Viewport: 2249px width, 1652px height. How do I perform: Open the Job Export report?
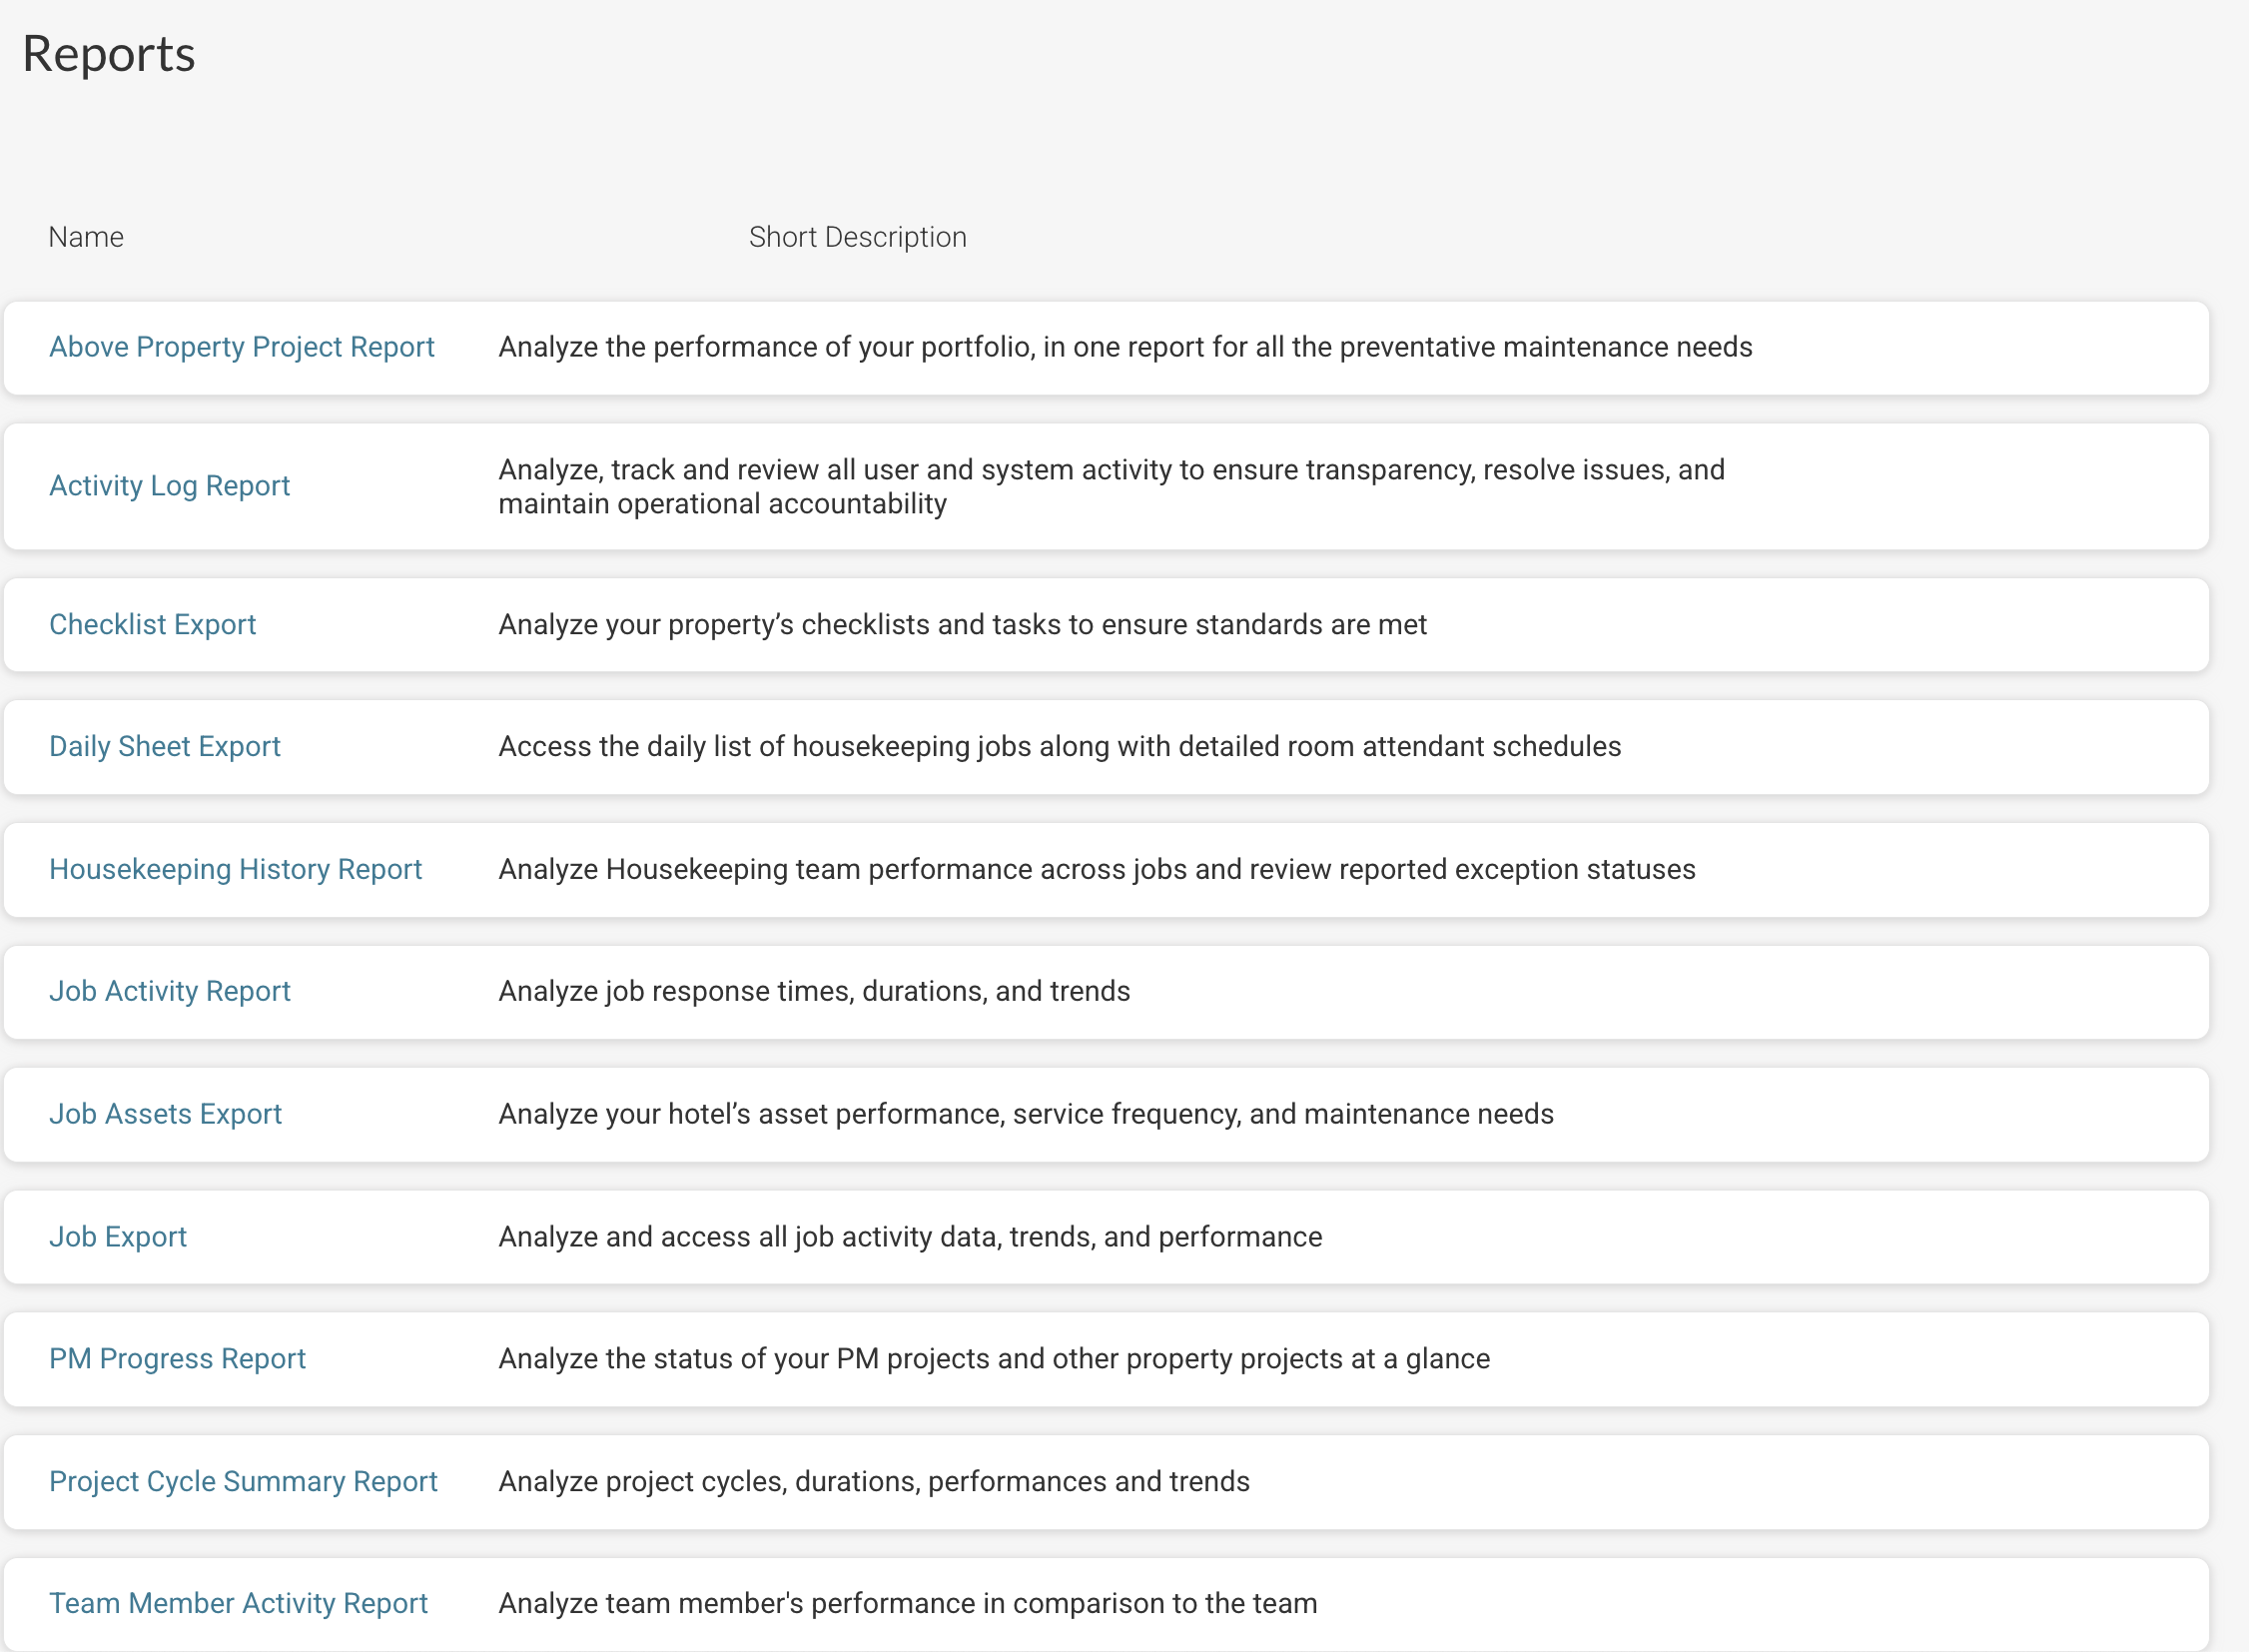tap(118, 1237)
